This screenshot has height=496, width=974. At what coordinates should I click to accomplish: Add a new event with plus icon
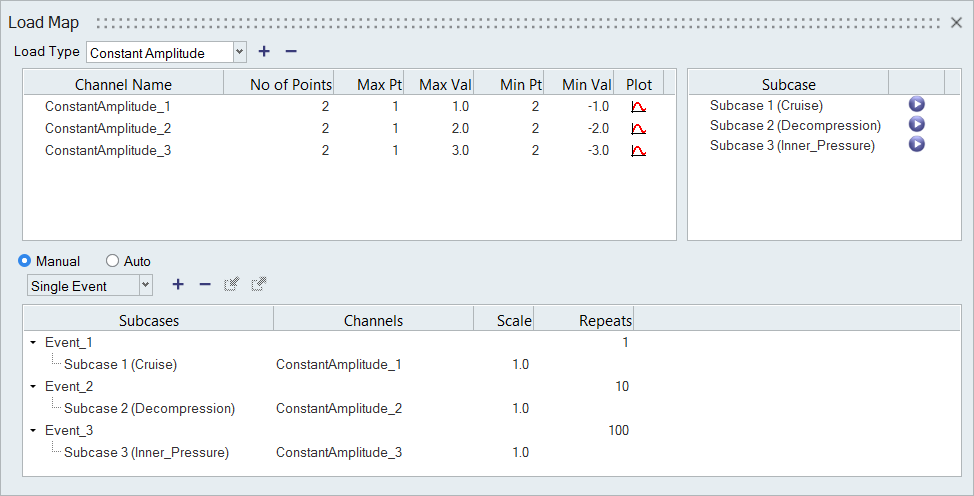tap(178, 285)
